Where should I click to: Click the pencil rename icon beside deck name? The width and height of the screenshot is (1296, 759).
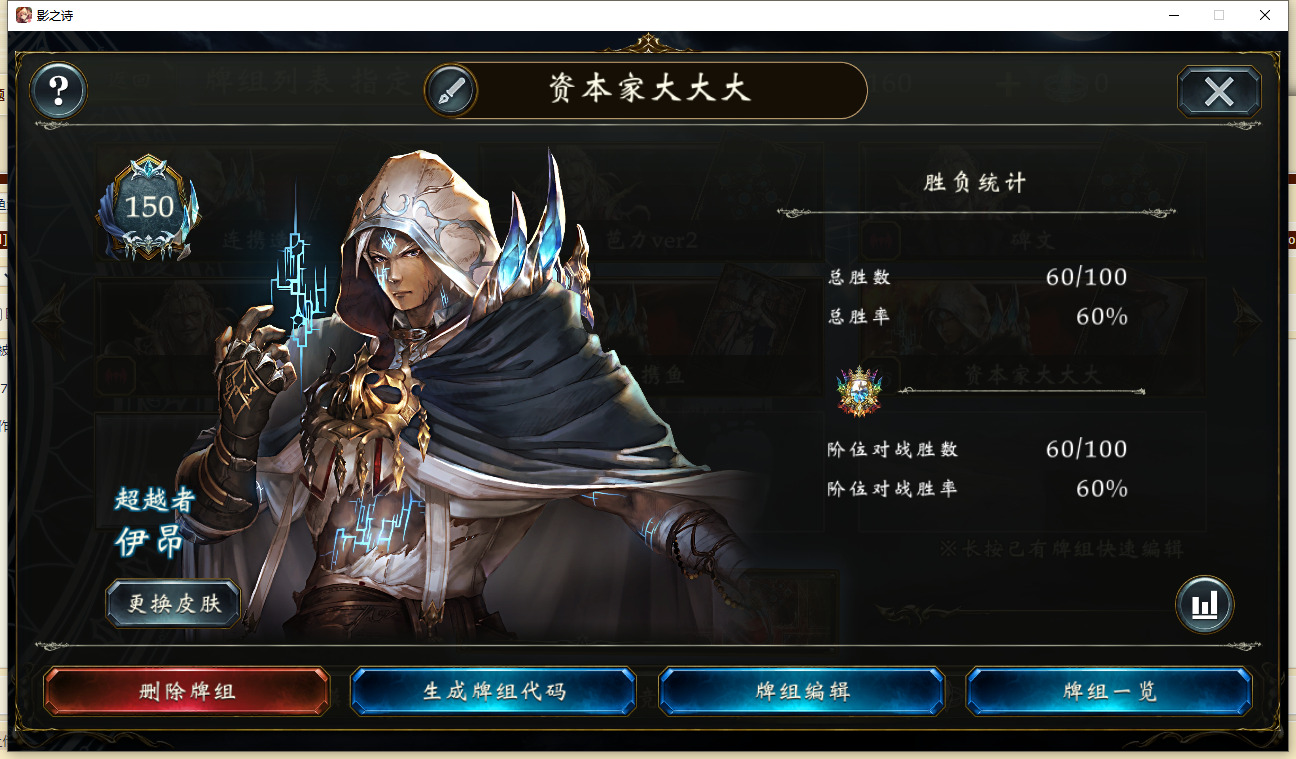click(x=451, y=91)
